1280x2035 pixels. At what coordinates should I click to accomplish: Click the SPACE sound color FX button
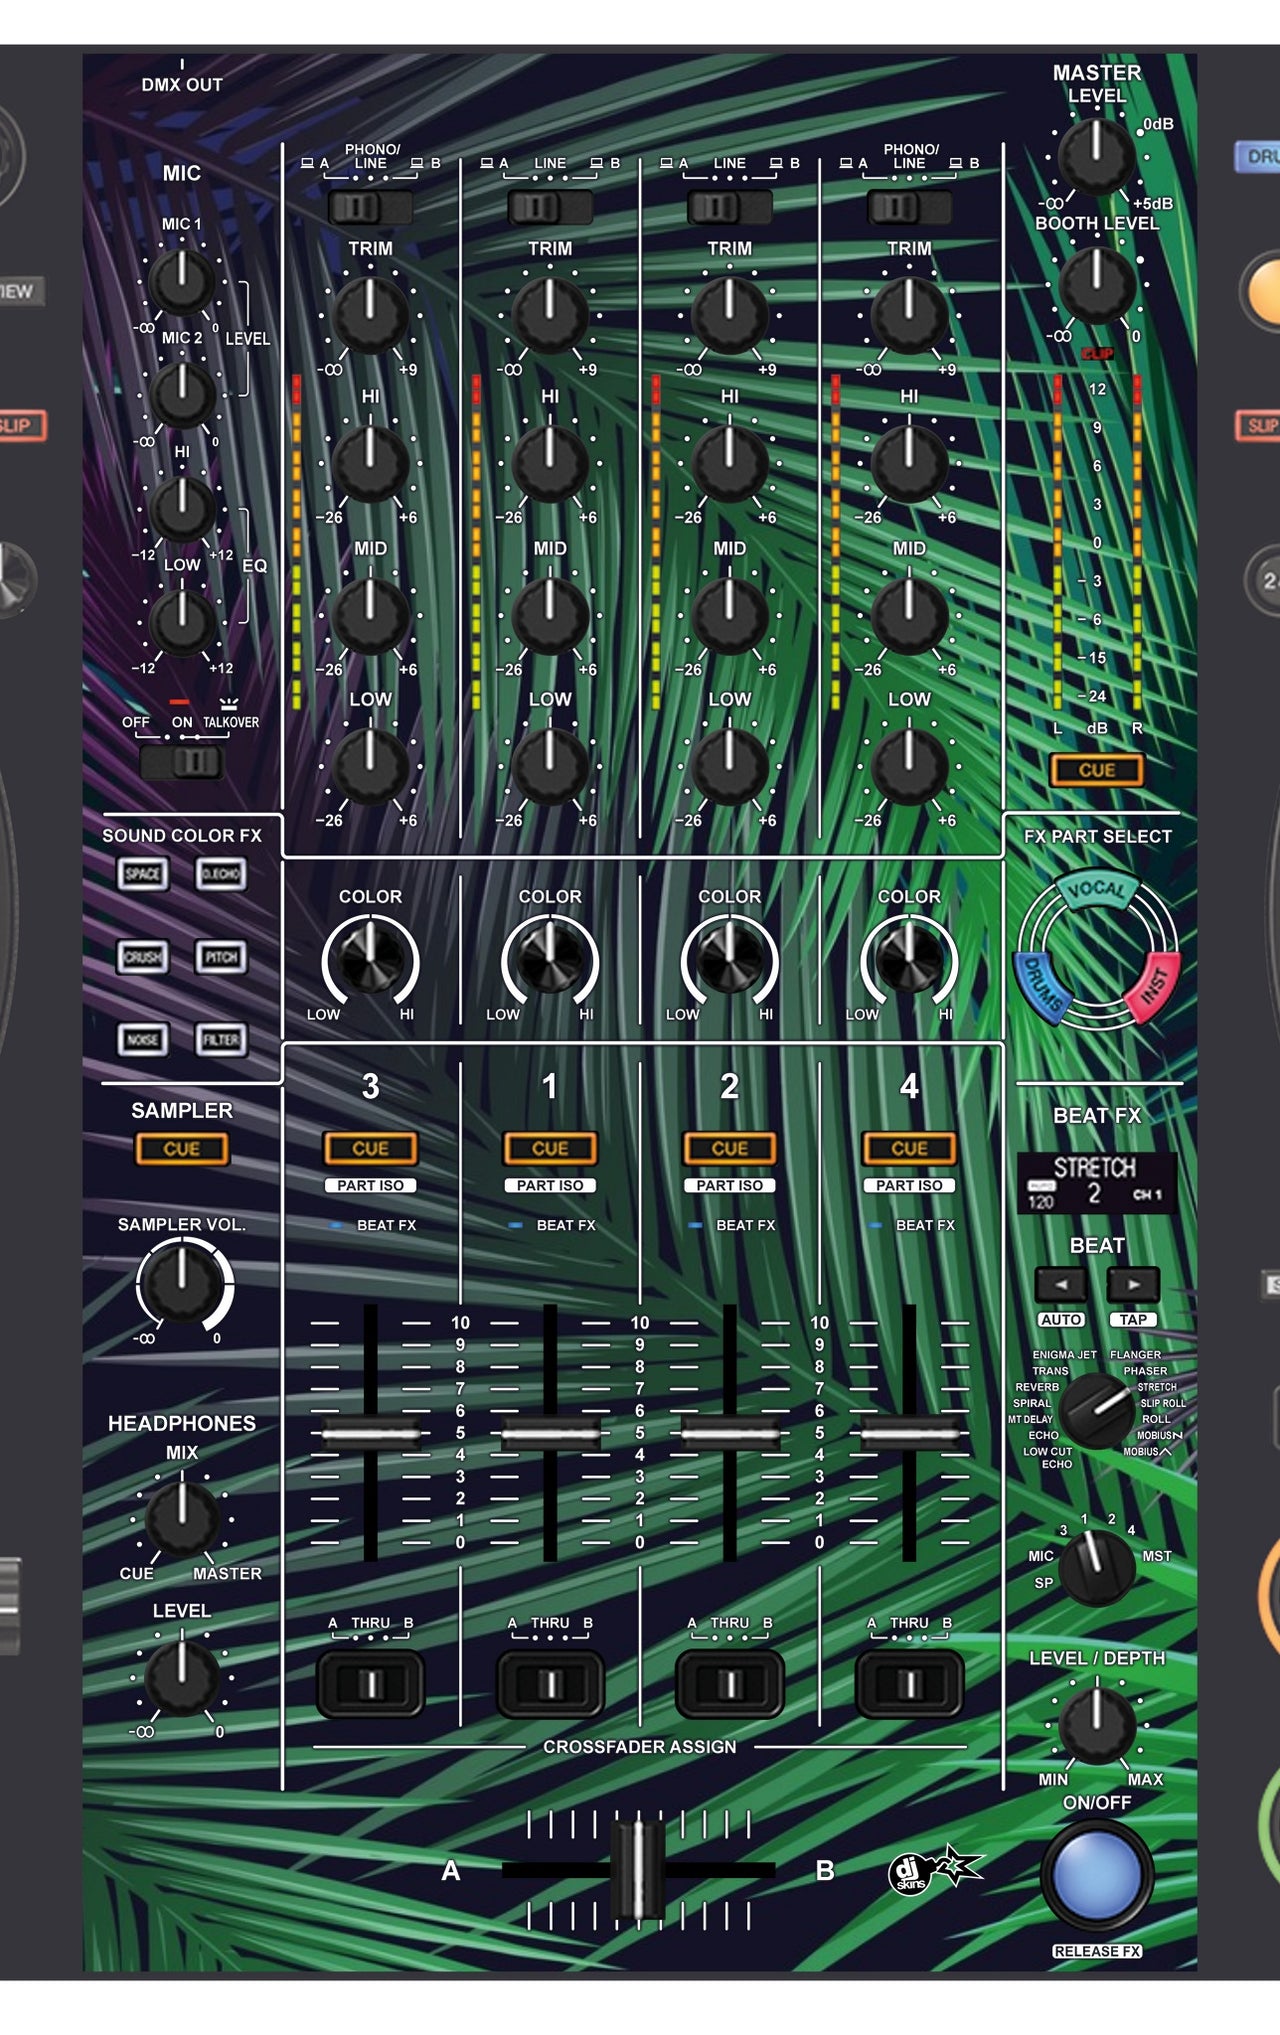coord(142,874)
